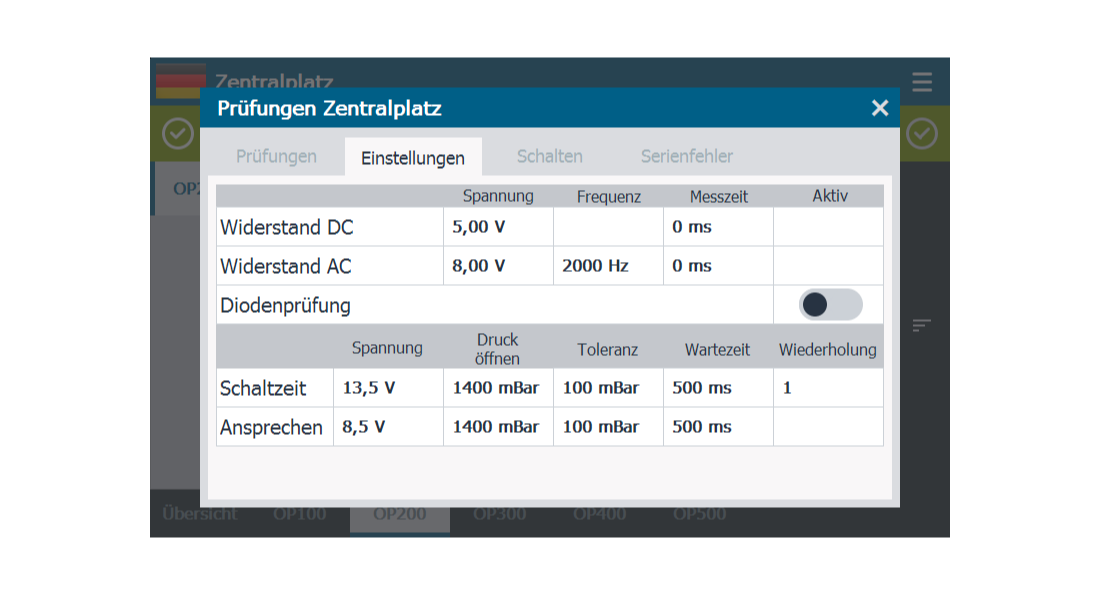Open the Schalten tab
This screenshot has width=1100, height=595.
pos(549,156)
